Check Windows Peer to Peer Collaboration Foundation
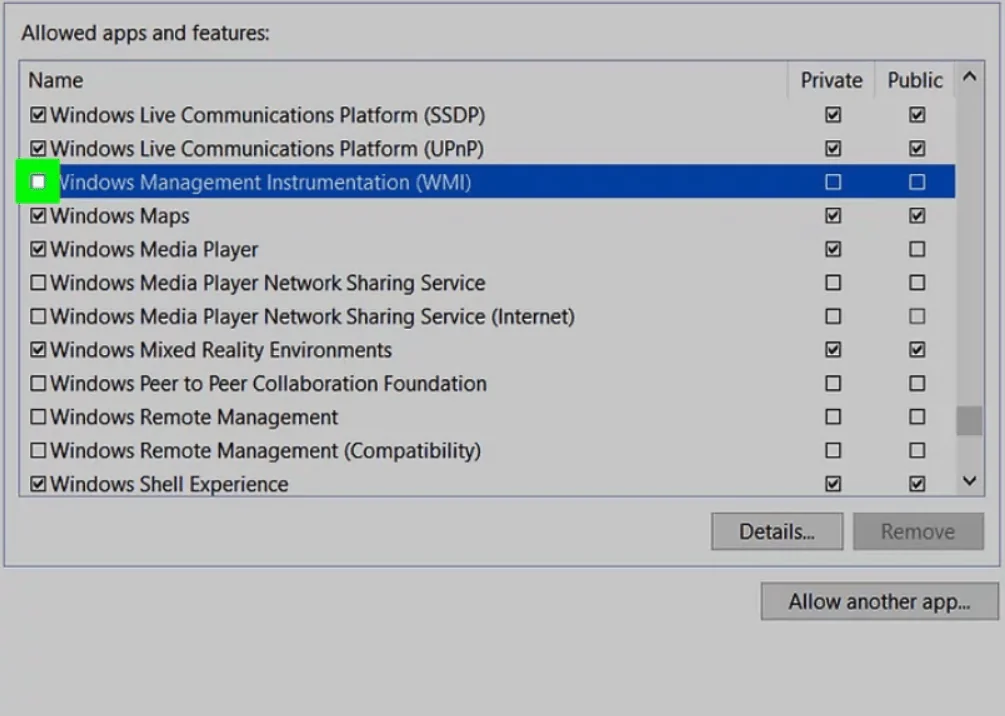Screen dimensions: 1005x716 tap(37, 383)
